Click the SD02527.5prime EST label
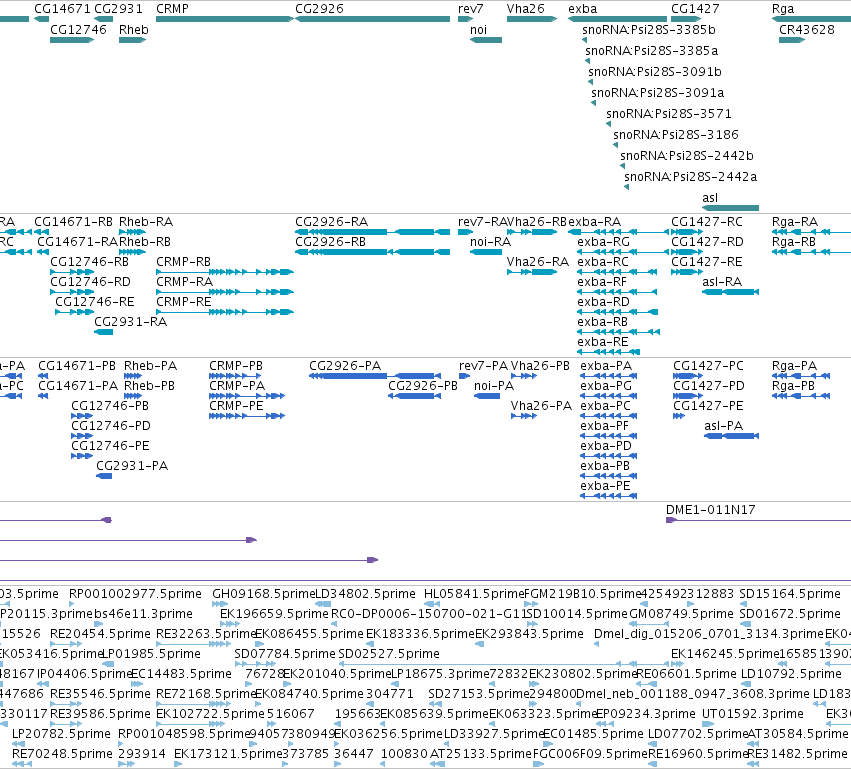 click(x=389, y=654)
